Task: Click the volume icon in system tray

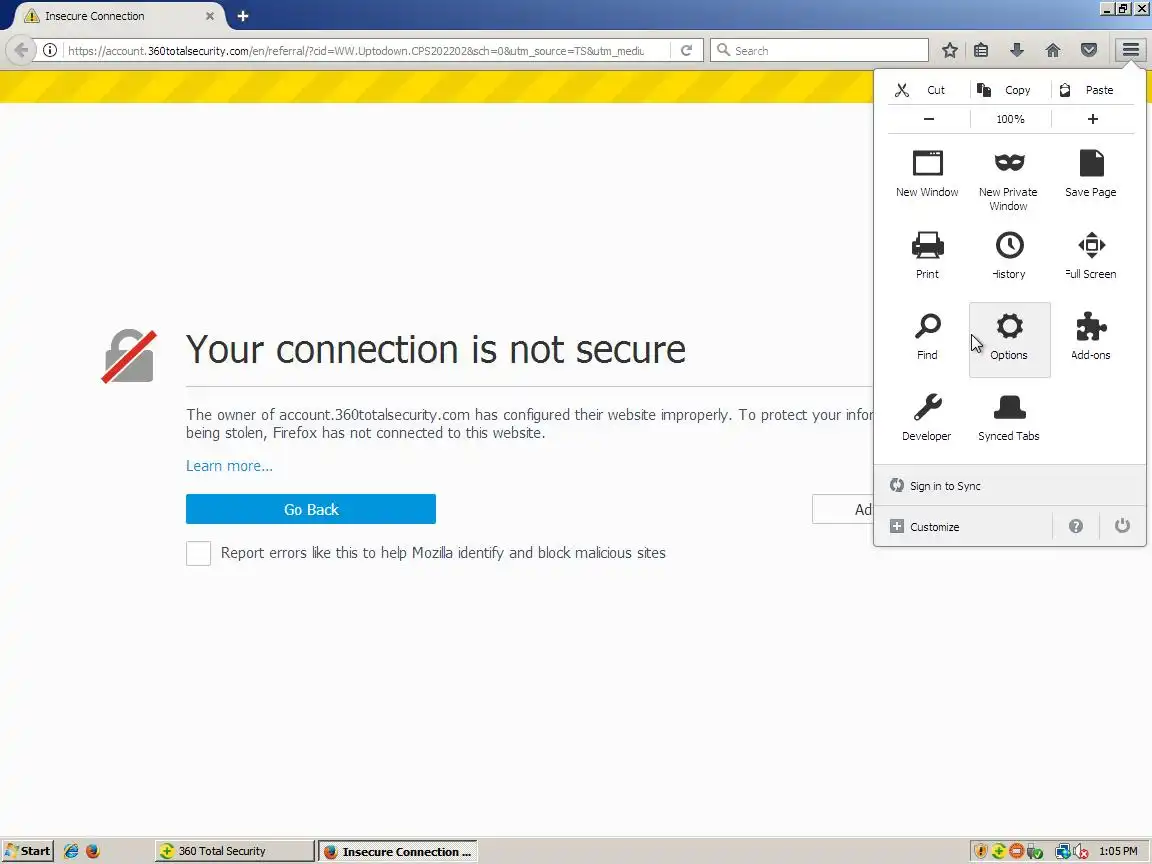Action: (x=1080, y=852)
